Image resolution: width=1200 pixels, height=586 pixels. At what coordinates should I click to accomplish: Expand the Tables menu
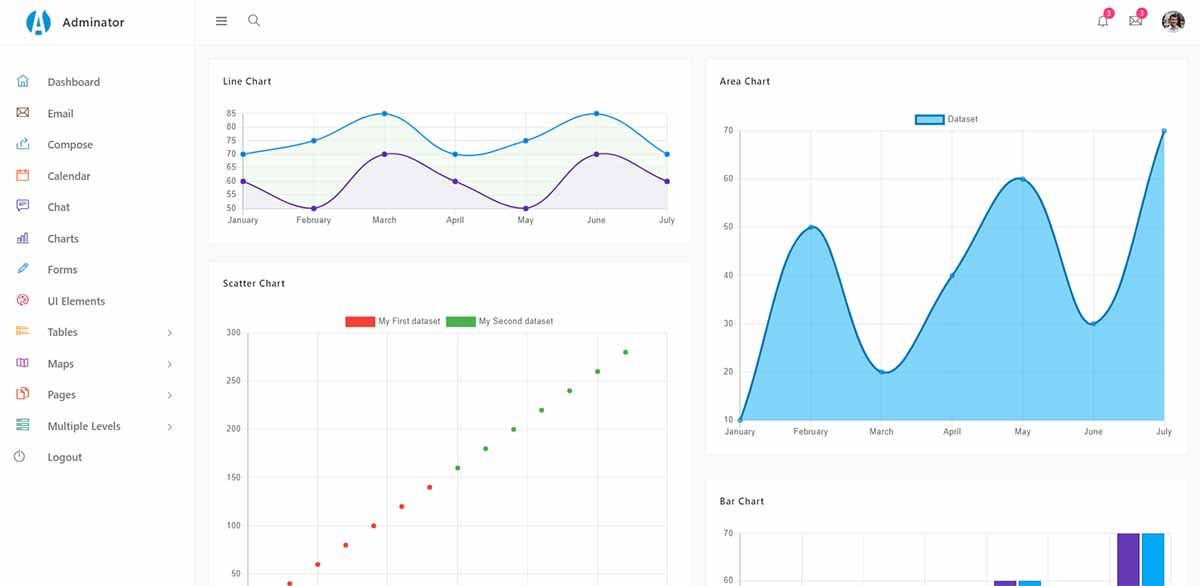tap(62, 332)
